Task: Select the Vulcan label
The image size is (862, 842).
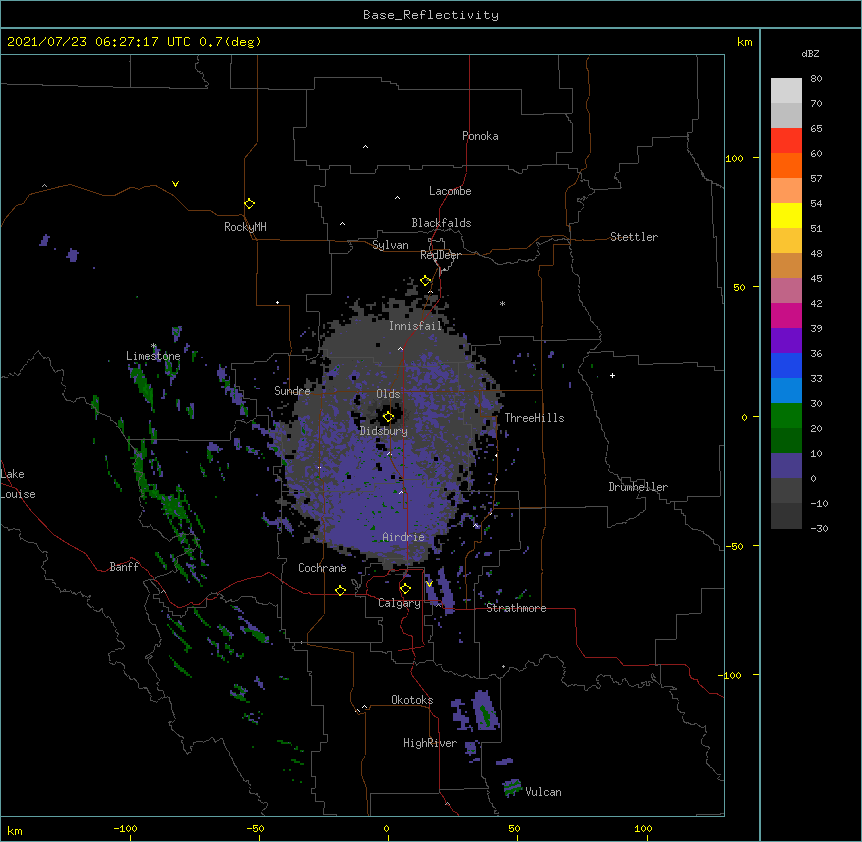Action: click(x=543, y=792)
